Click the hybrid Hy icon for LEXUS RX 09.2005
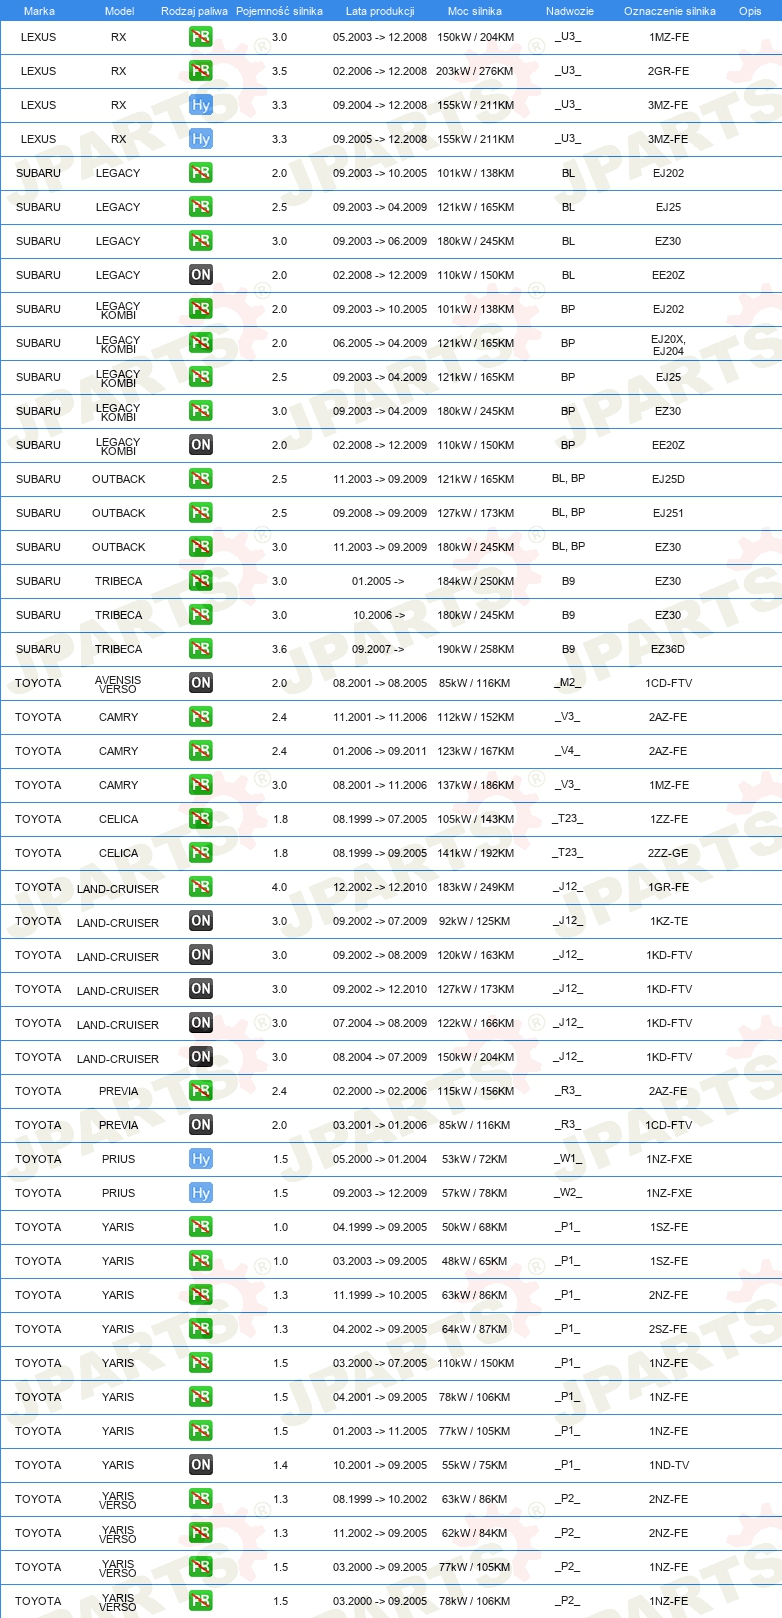The image size is (782, 1618). 201,139
